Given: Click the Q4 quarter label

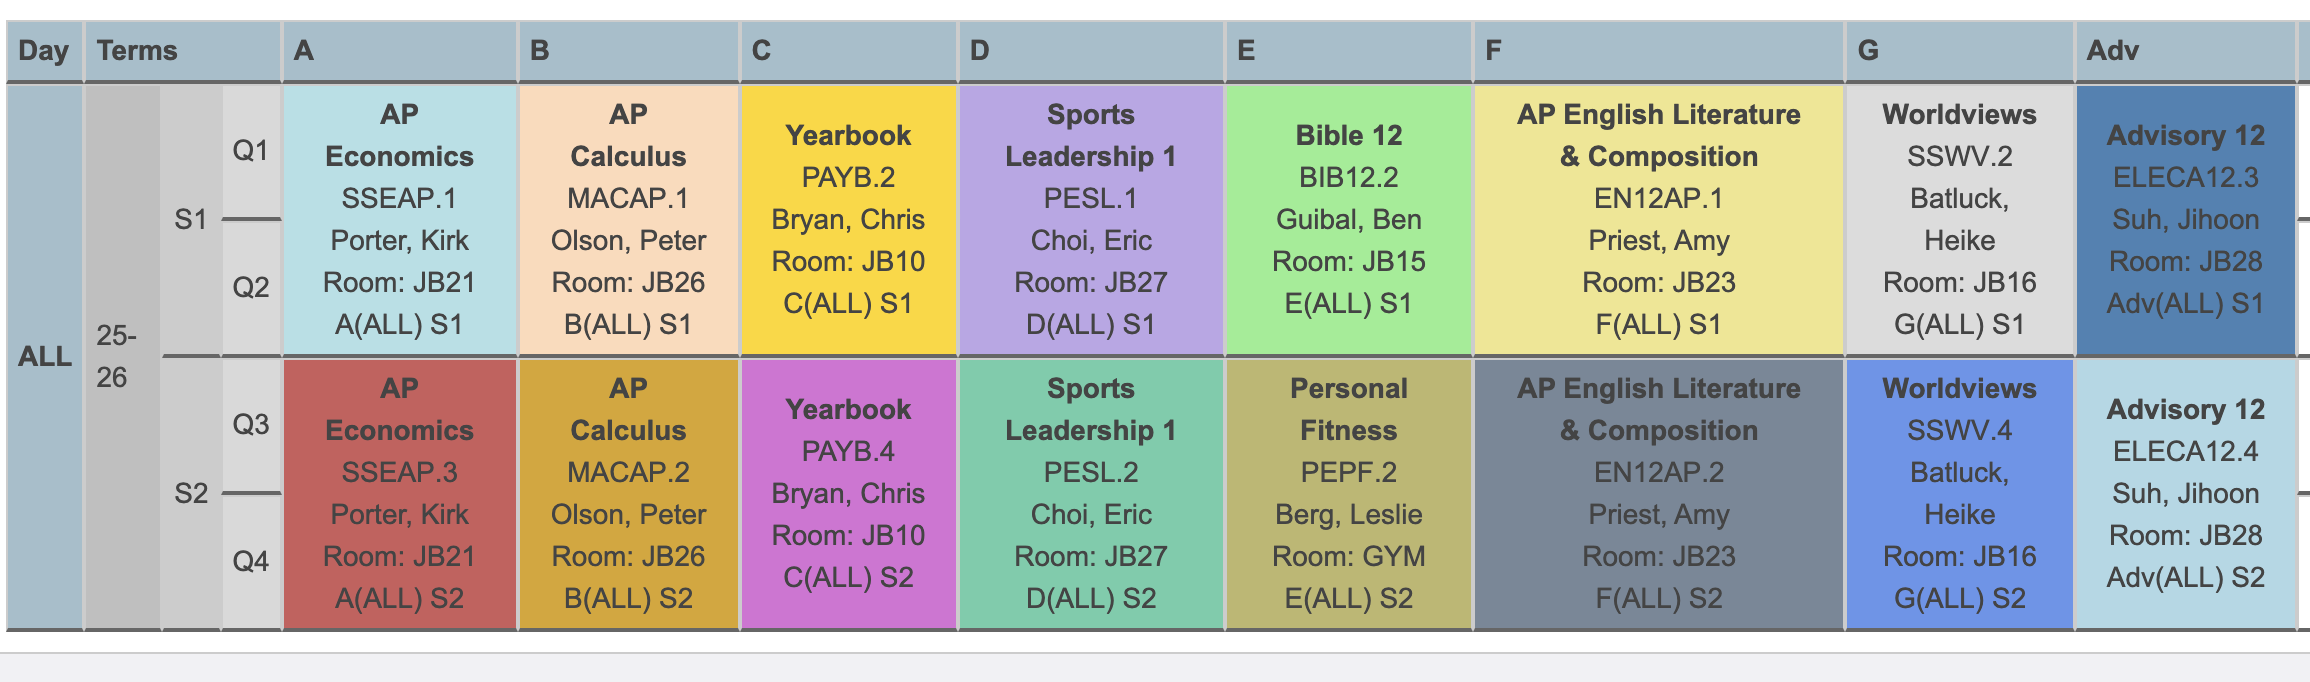Looking at the screenshot, I should pyautogui.click(x=251, y=561).
